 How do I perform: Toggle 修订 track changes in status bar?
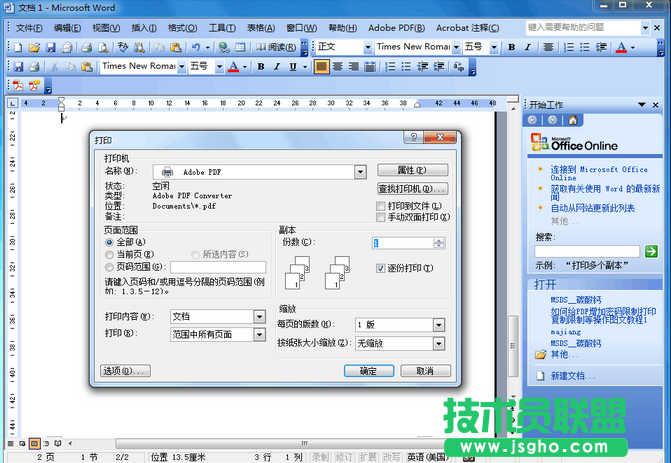tap(344, 457)
